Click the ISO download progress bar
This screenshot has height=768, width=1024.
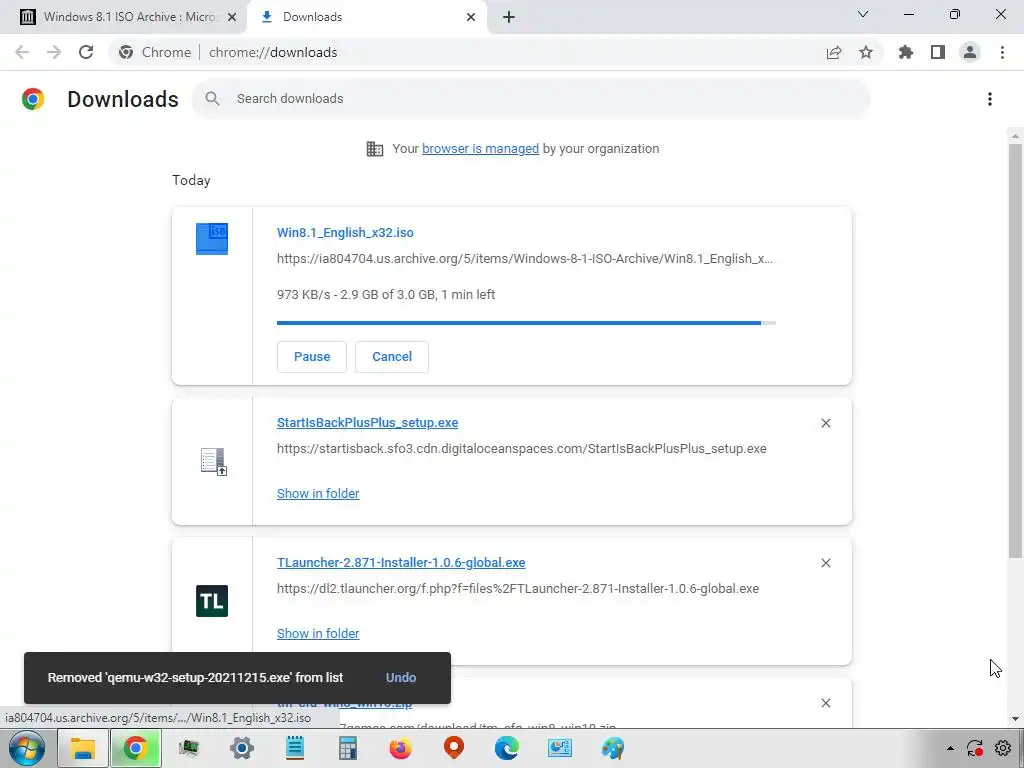click(x=526, y=323)
